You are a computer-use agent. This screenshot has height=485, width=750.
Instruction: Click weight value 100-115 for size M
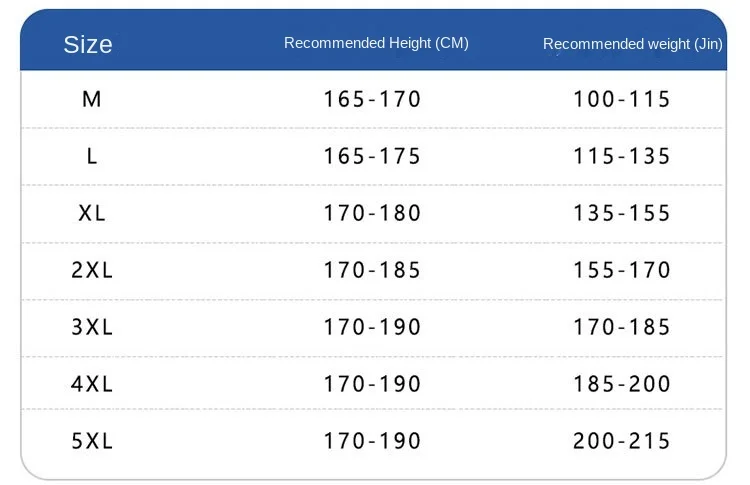click(x=622, y=99)
